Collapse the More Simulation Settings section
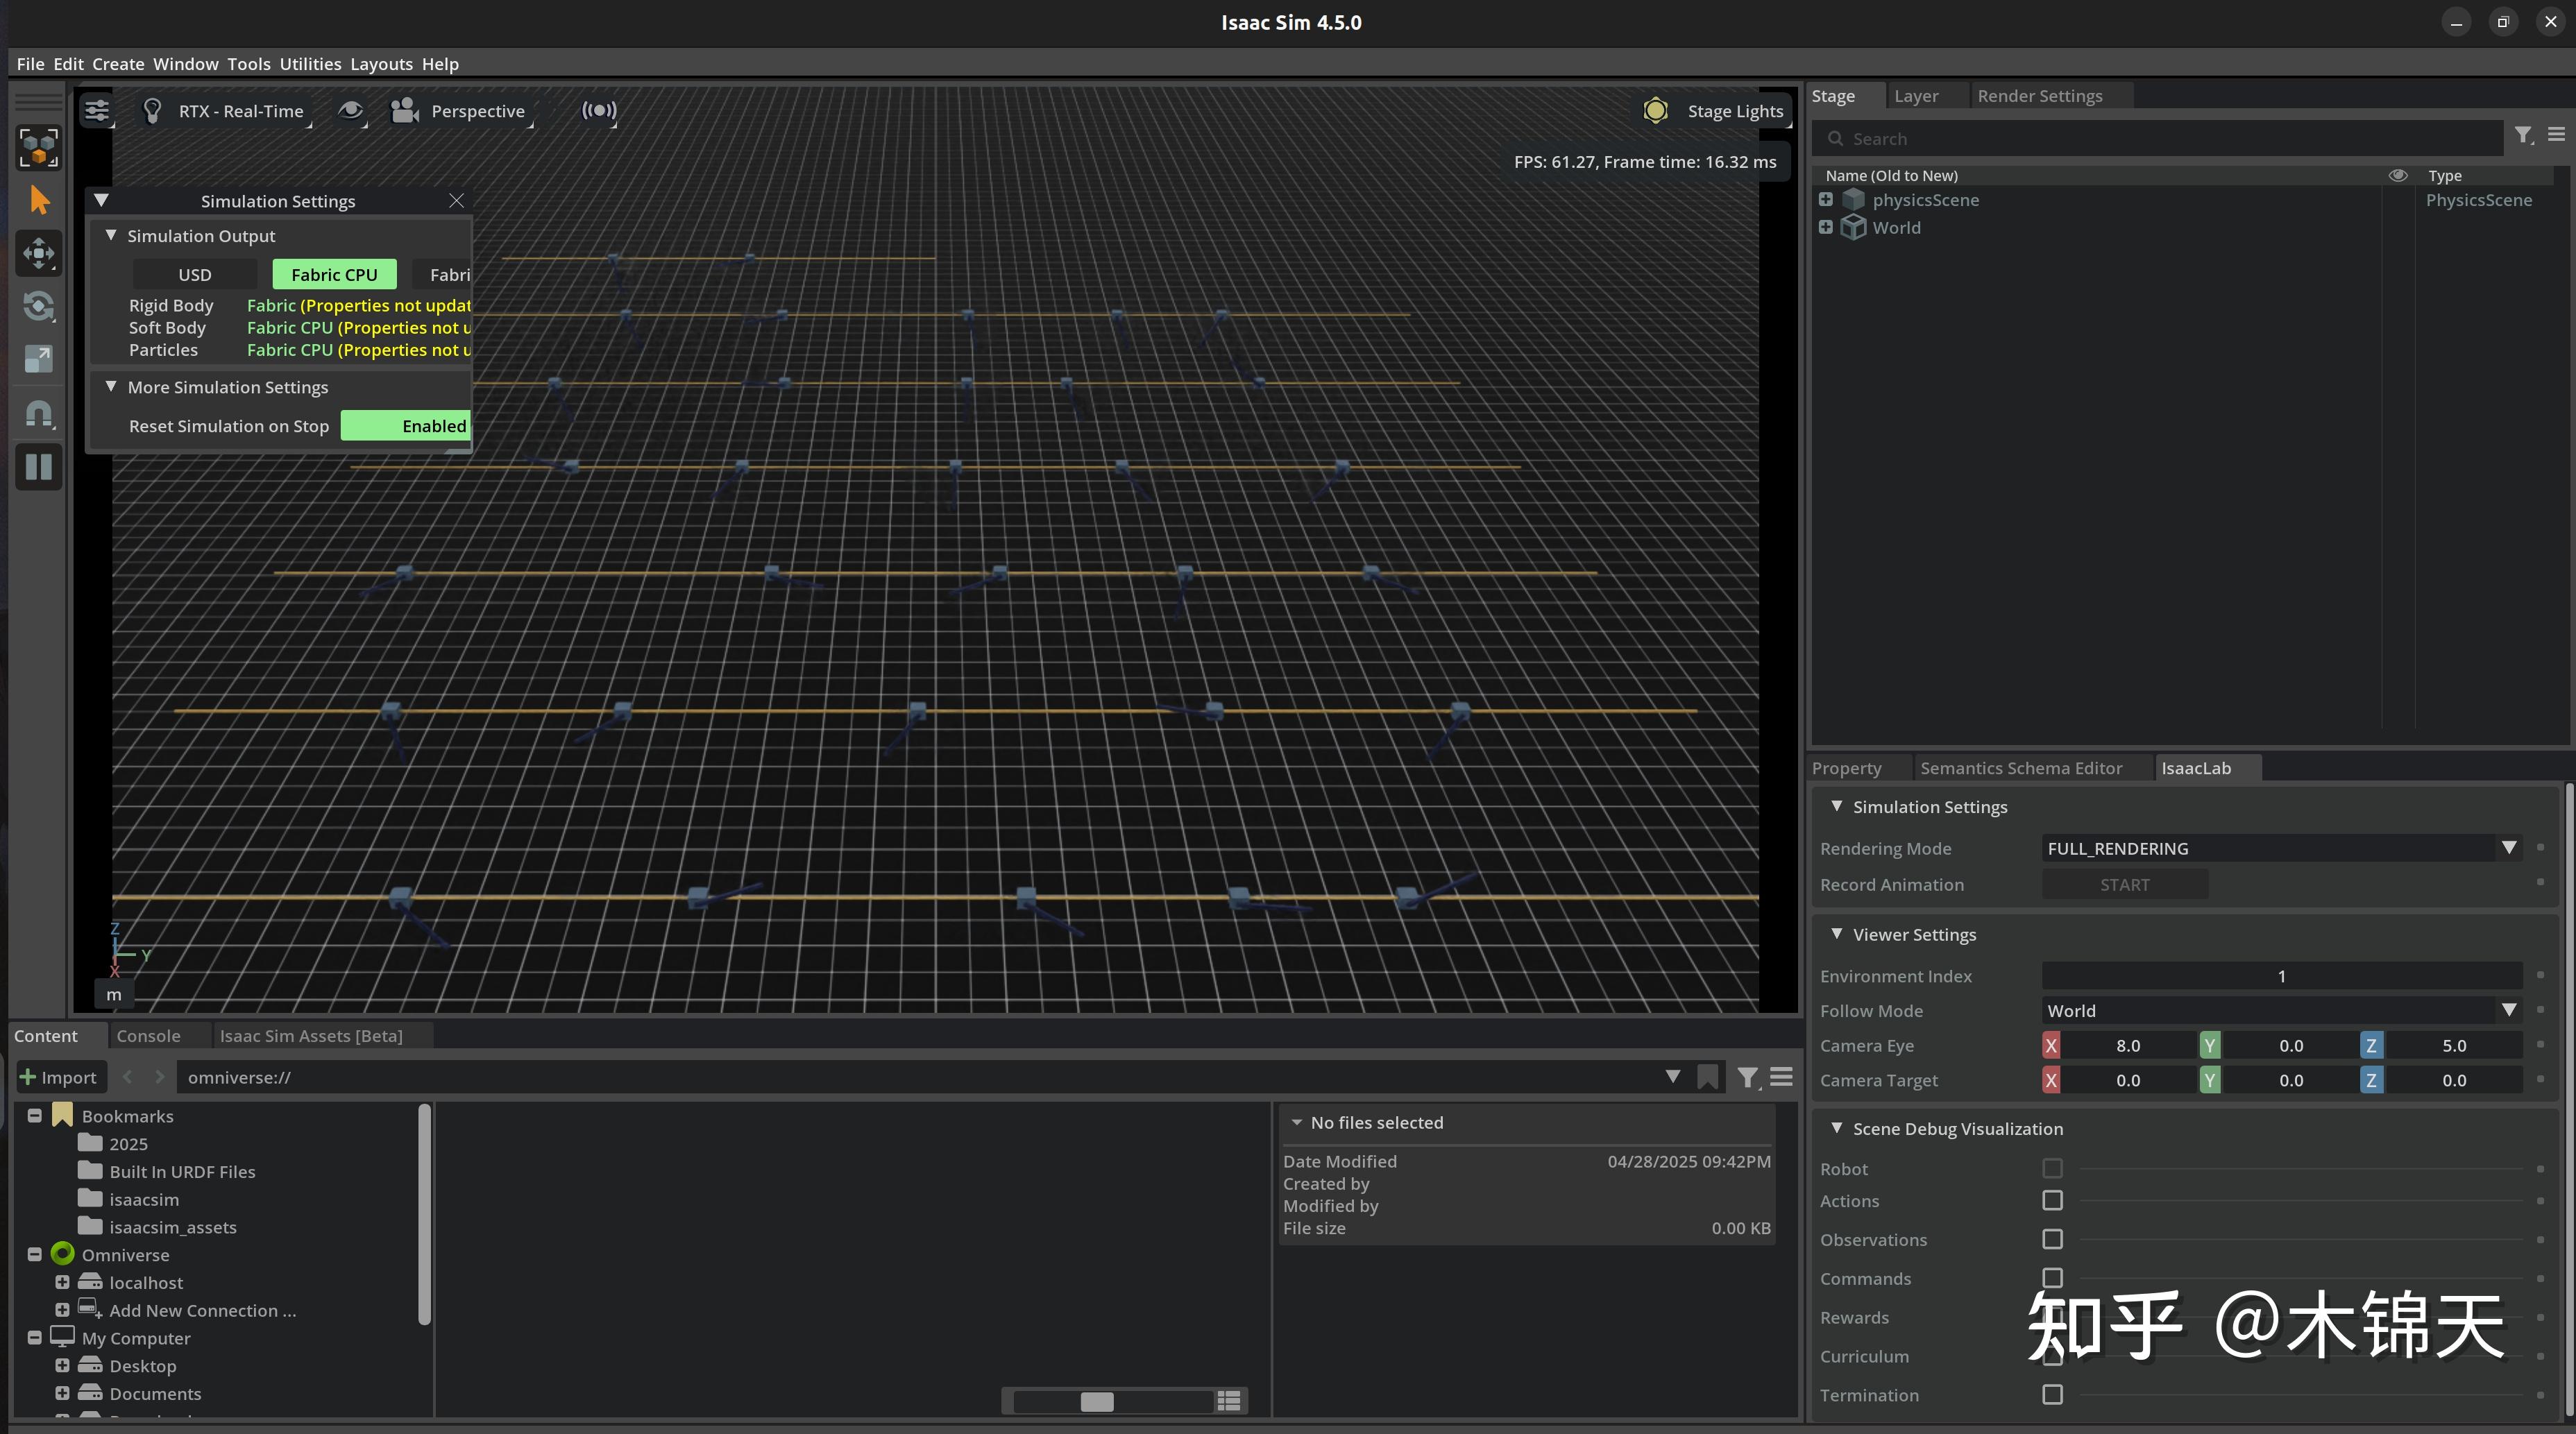The width and height of the screenshot is (2576, 1434). (x=112, y=386)
